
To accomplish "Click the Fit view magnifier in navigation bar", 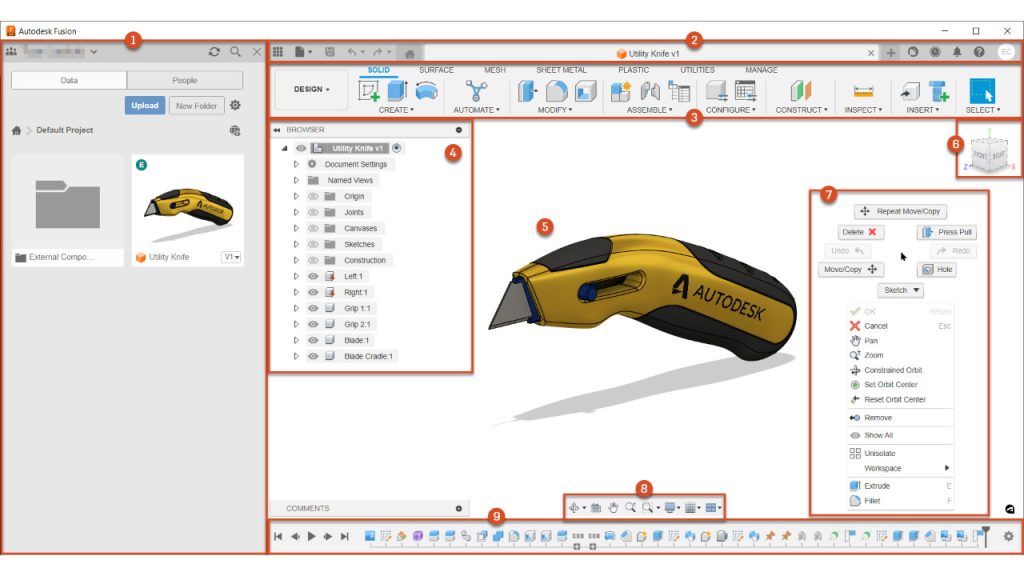I will coord(648,507).
